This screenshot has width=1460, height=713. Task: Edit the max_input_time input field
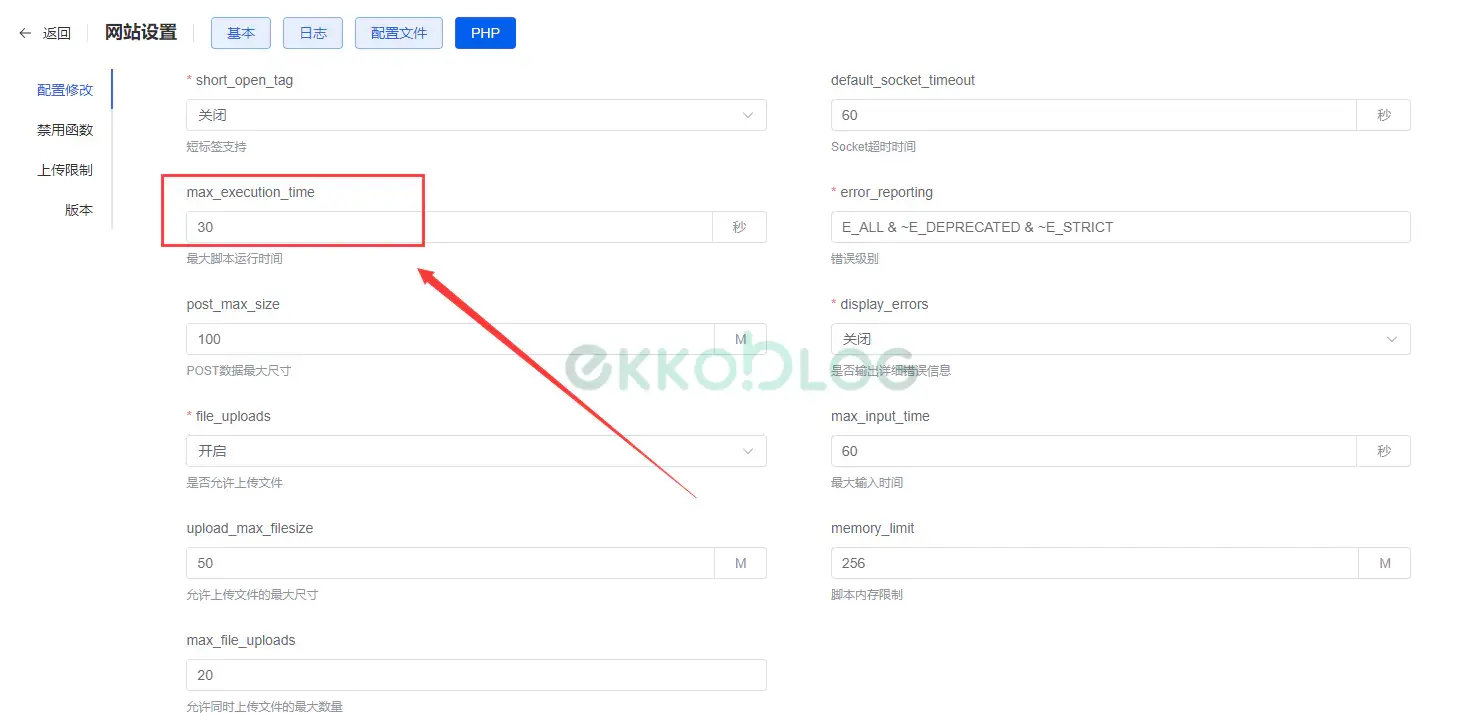click(1094, 451)
